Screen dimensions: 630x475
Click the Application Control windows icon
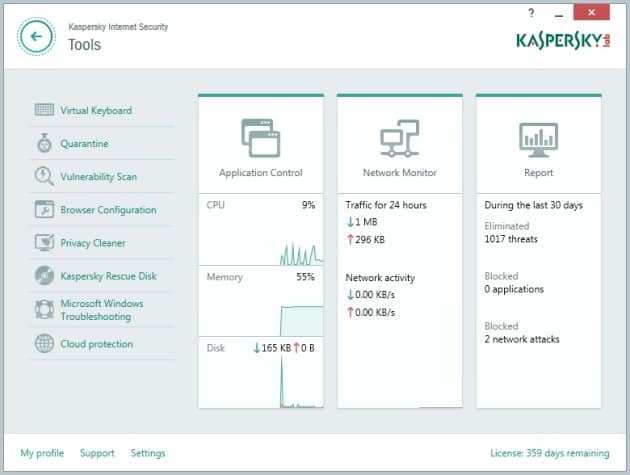point(261,138)
